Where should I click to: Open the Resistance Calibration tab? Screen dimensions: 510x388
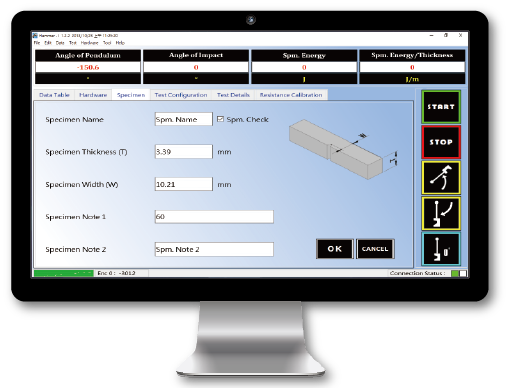point(291,95)
